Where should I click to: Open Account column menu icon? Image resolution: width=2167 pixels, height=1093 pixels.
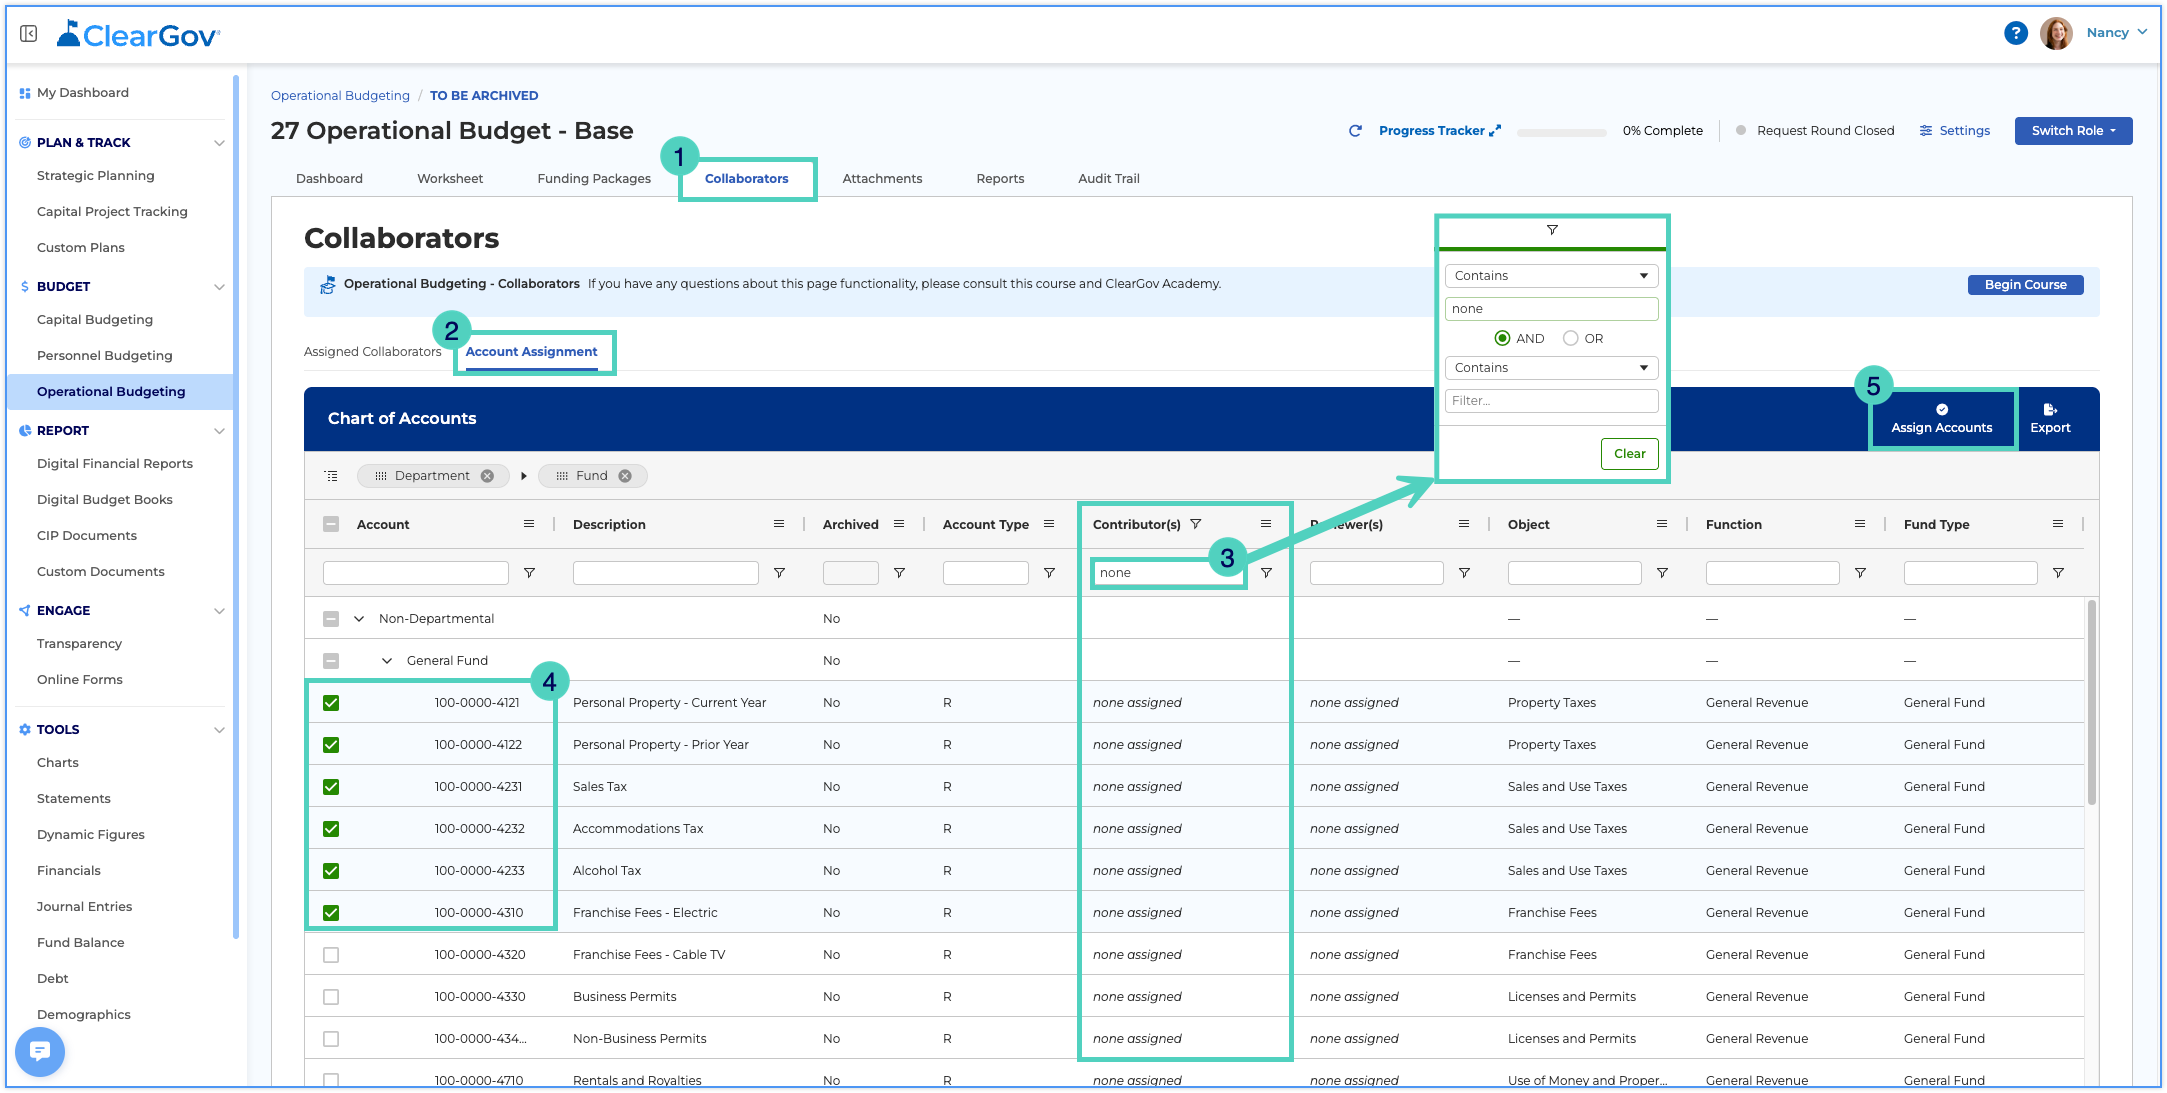529,524
